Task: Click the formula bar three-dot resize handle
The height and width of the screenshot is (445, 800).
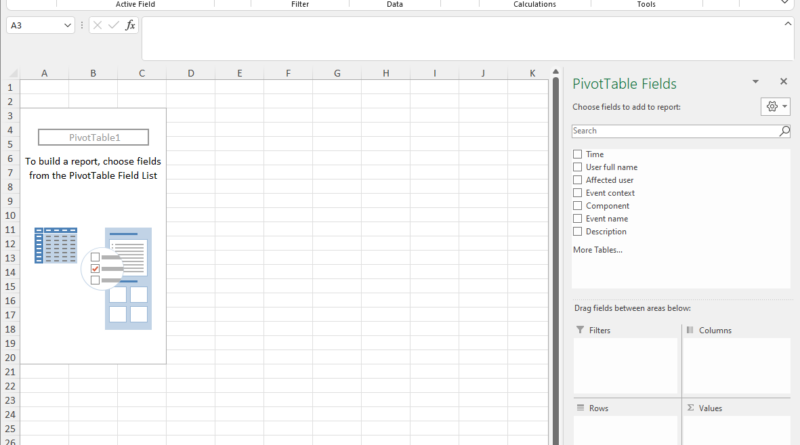Action: (82, 25)
